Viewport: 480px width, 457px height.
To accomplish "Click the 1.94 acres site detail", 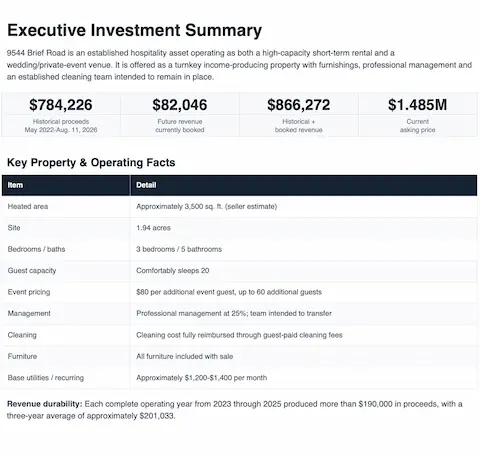I will (153, 228).
